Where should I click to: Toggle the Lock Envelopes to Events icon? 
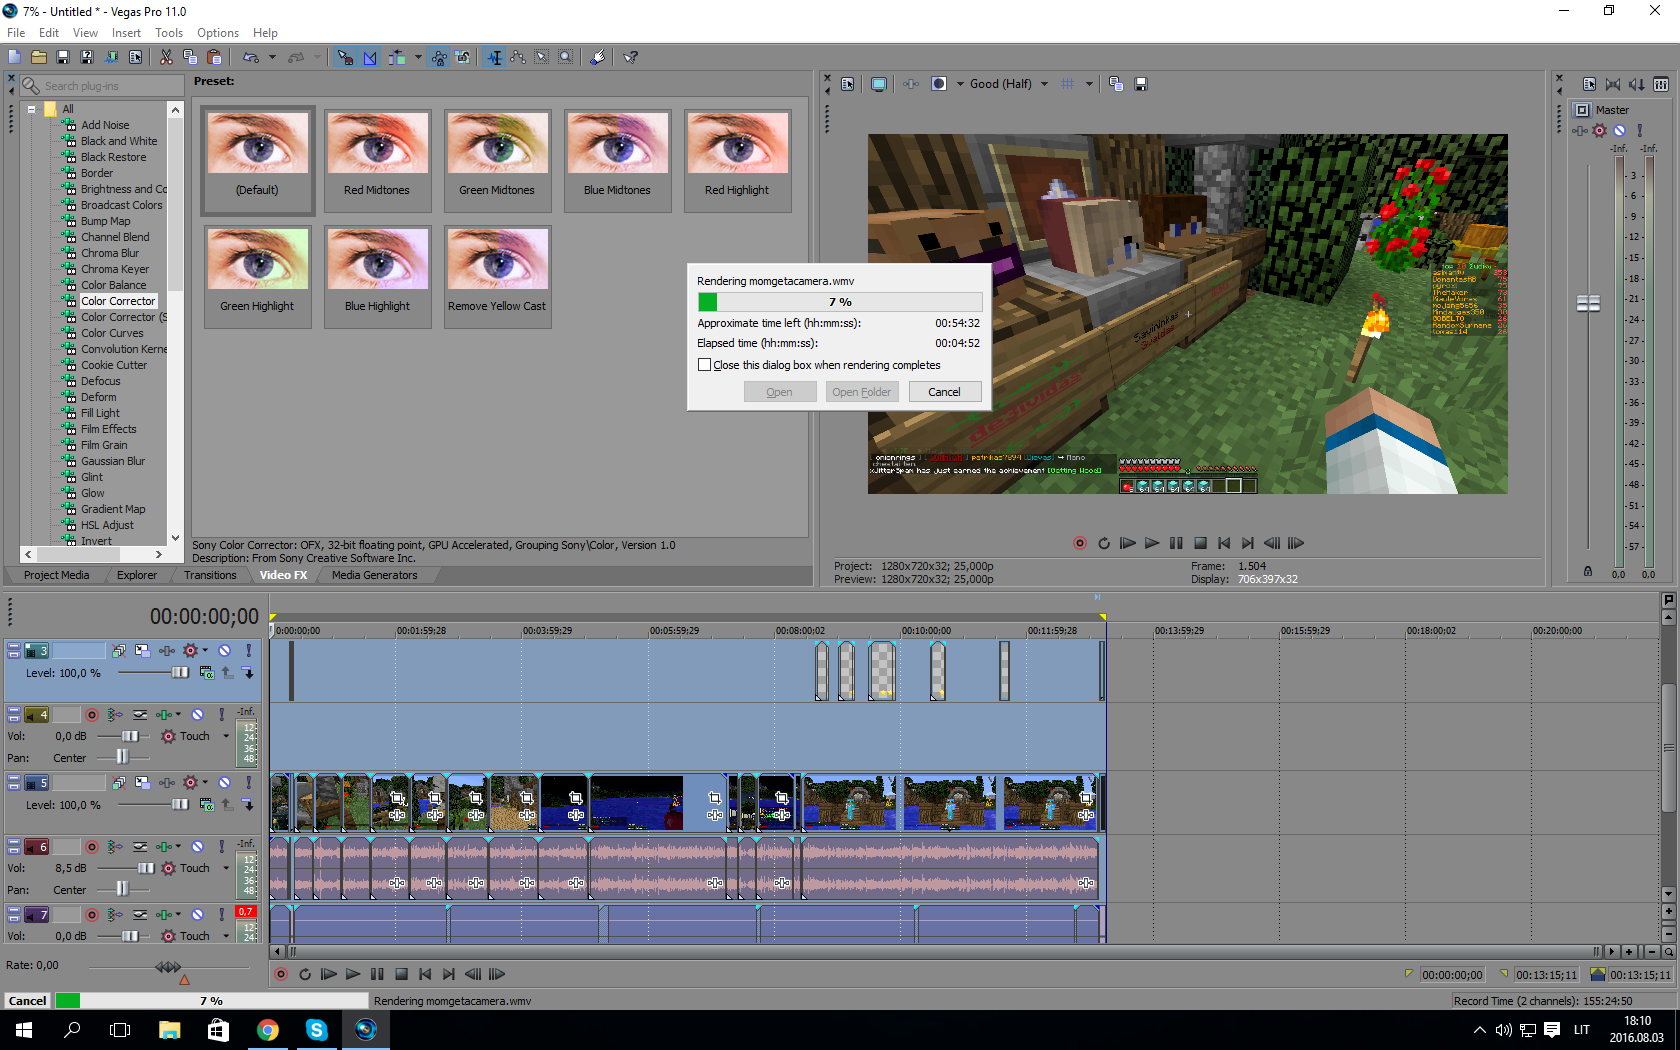pyautogui.click(x=439, y=57)
